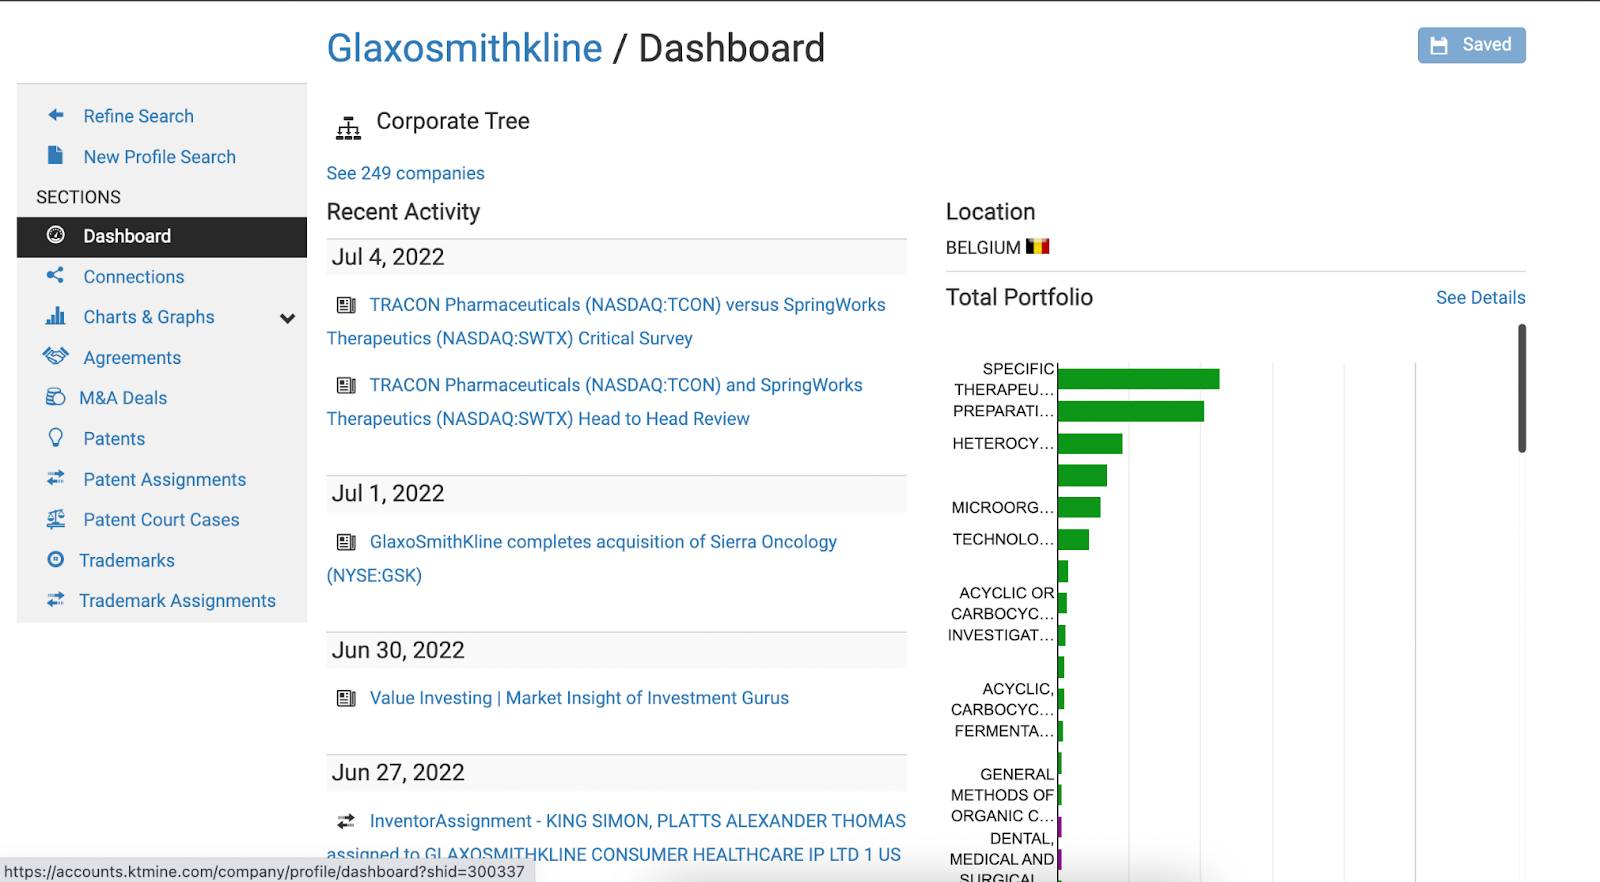1600x882 pixels.
Task: Click the Agreements handshake icon
Action: click(x=56, y=356)
